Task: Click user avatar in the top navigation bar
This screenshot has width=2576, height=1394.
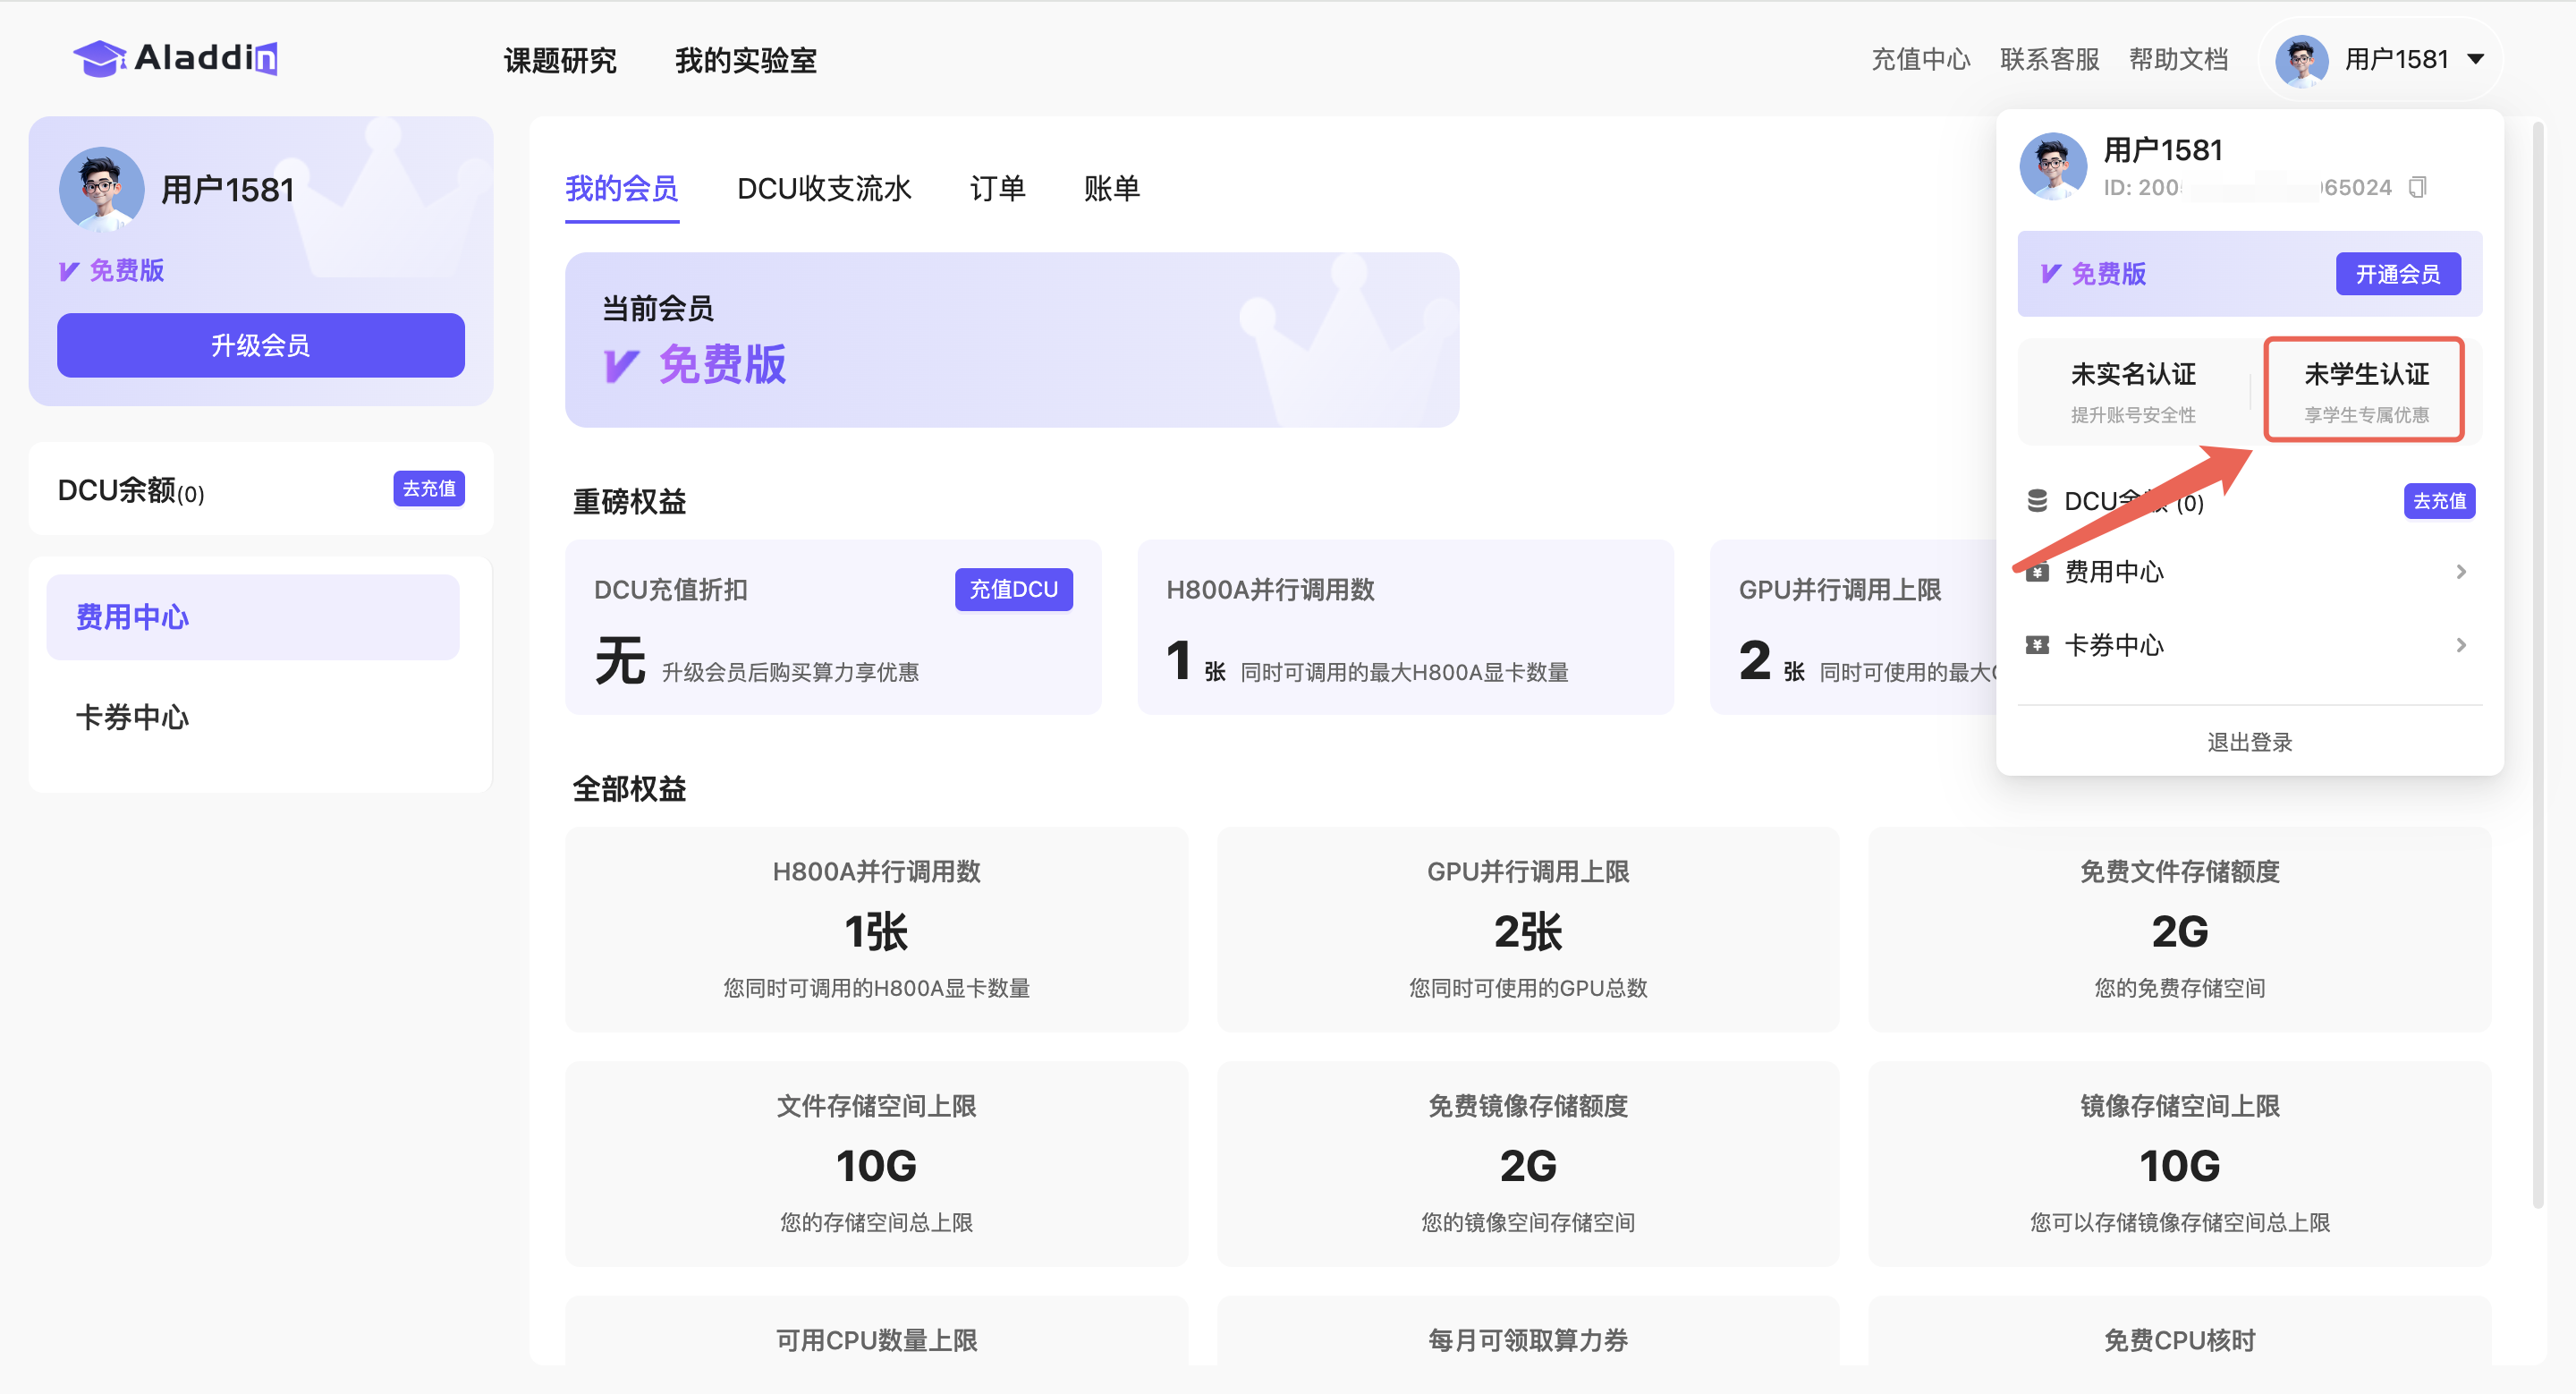Action: click(x=2301, y=60)
